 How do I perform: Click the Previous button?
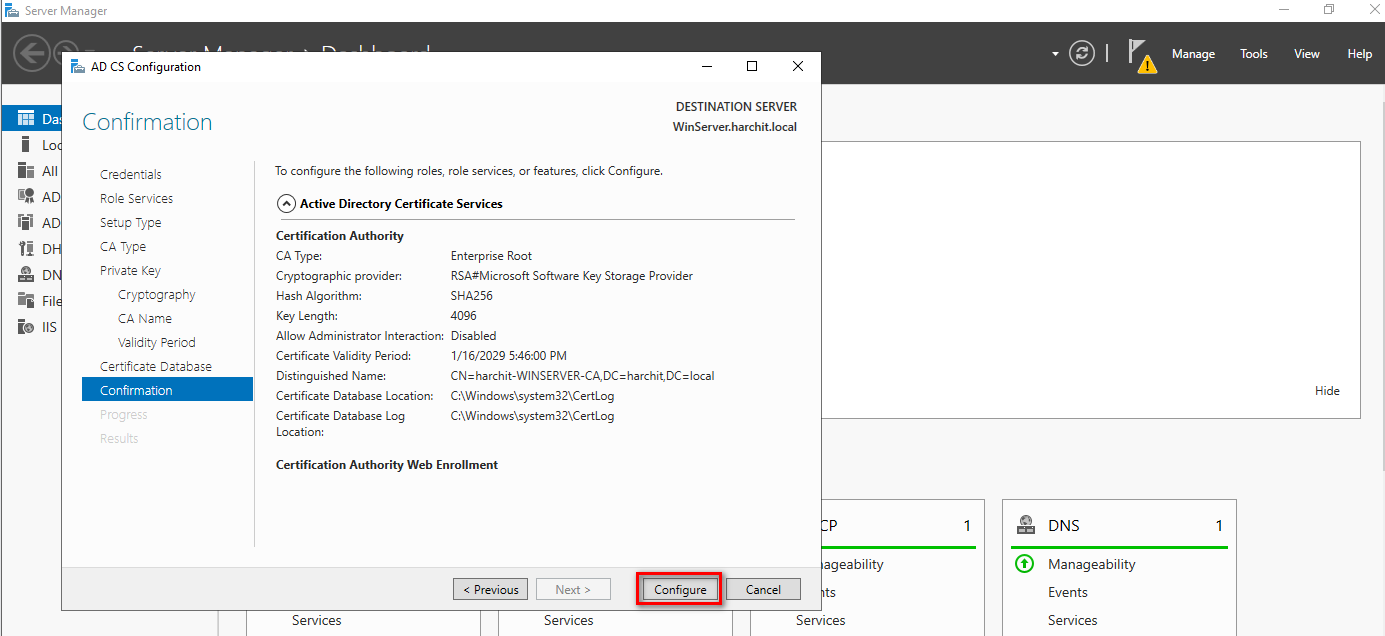pyautogui.click(x=491, y=589)
